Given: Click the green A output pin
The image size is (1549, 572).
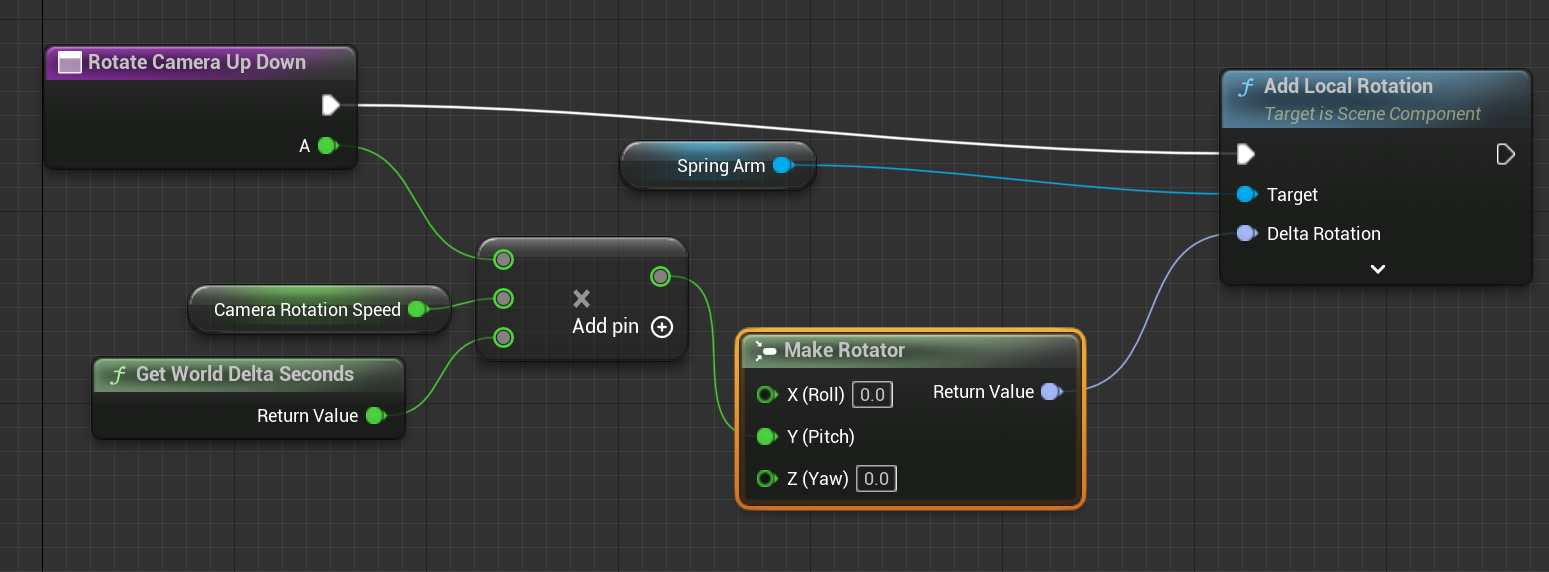Looking at the screenshot, I should click(327, 146).
